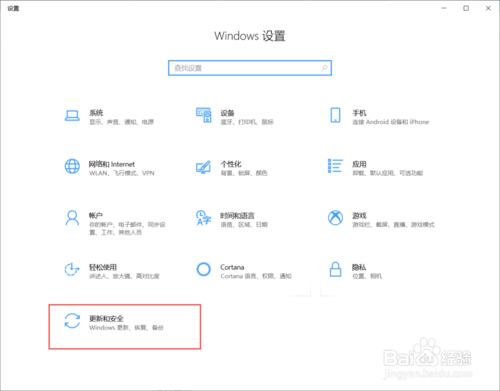Select the 轻松使用 heading text
The width and height of the screenshot is (500, 391).
[103, 267]
